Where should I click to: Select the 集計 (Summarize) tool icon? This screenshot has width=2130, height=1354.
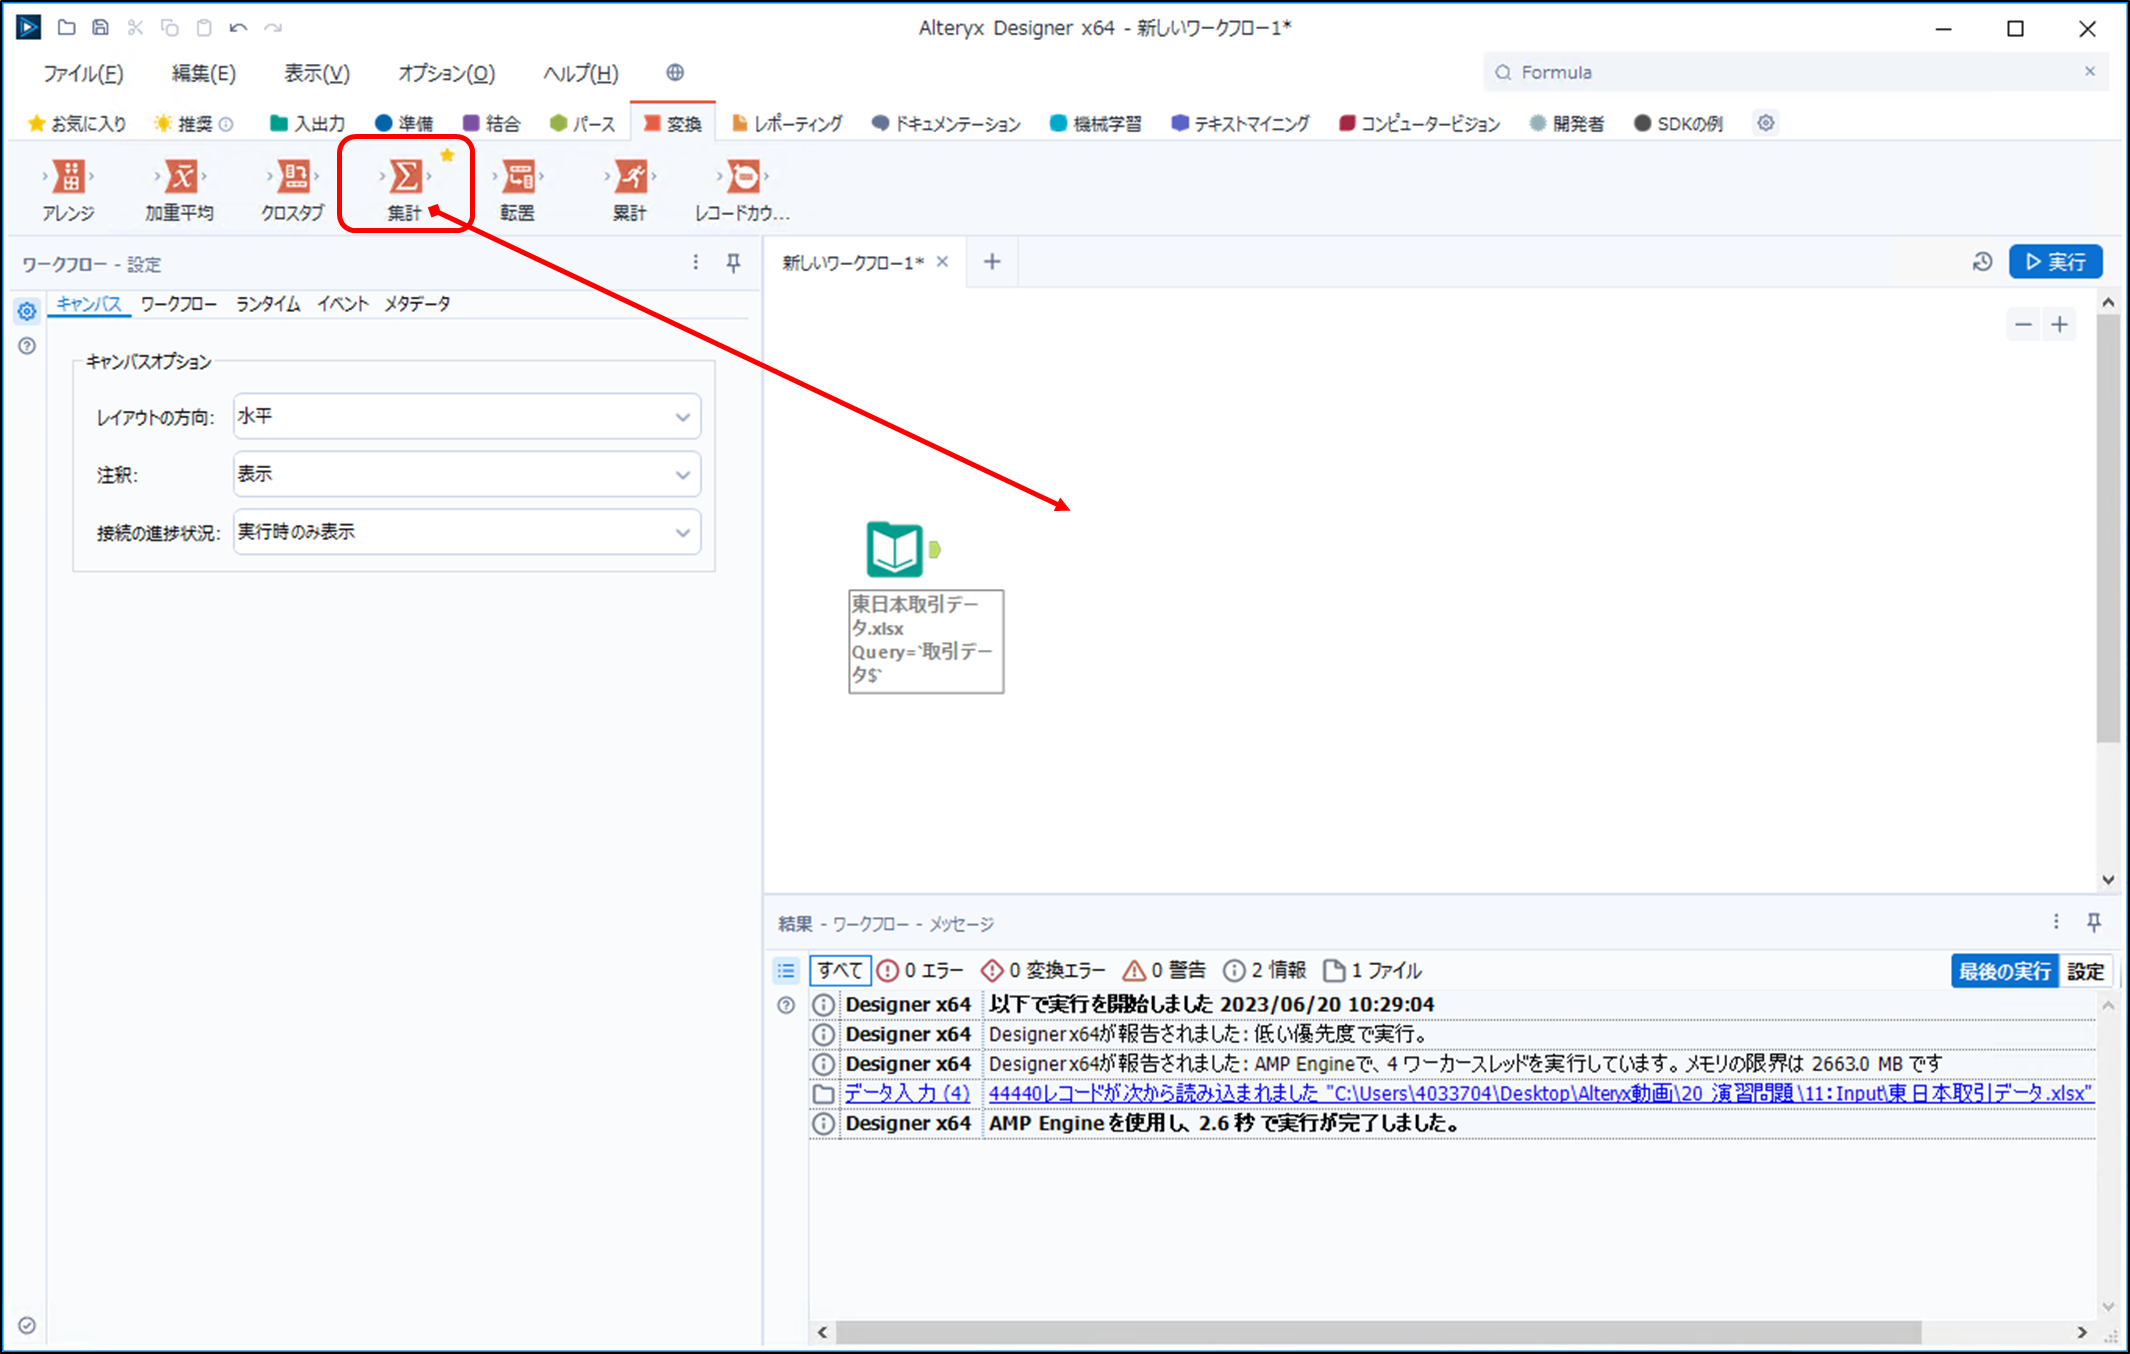(405, 177)
